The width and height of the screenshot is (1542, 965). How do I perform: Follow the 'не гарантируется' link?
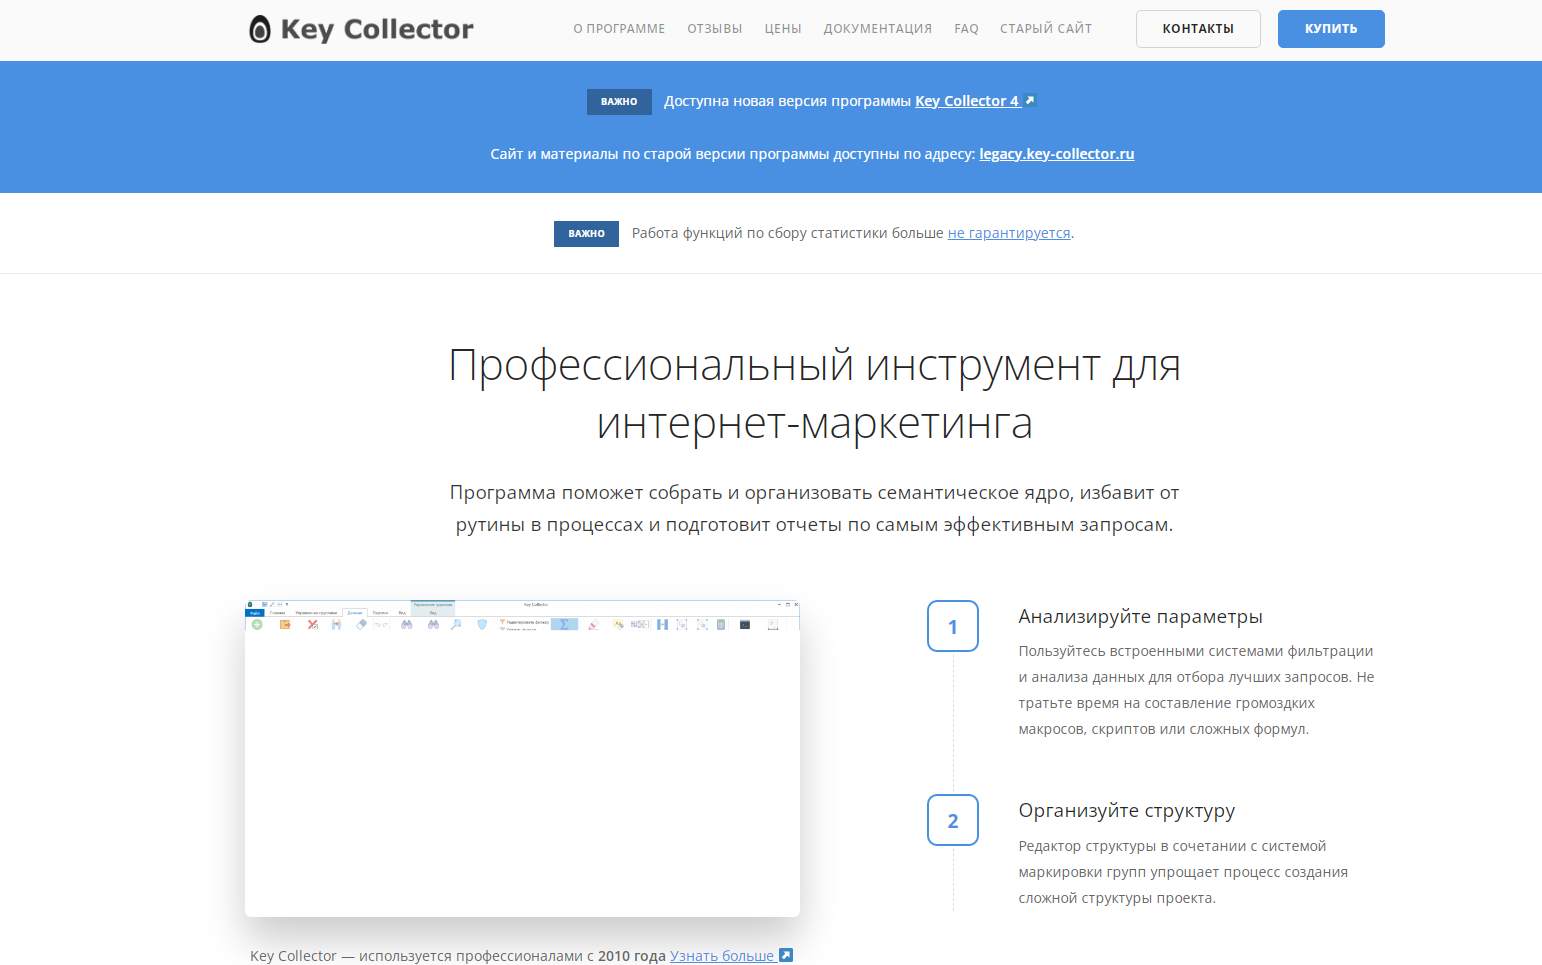[x=1009, y=233]
